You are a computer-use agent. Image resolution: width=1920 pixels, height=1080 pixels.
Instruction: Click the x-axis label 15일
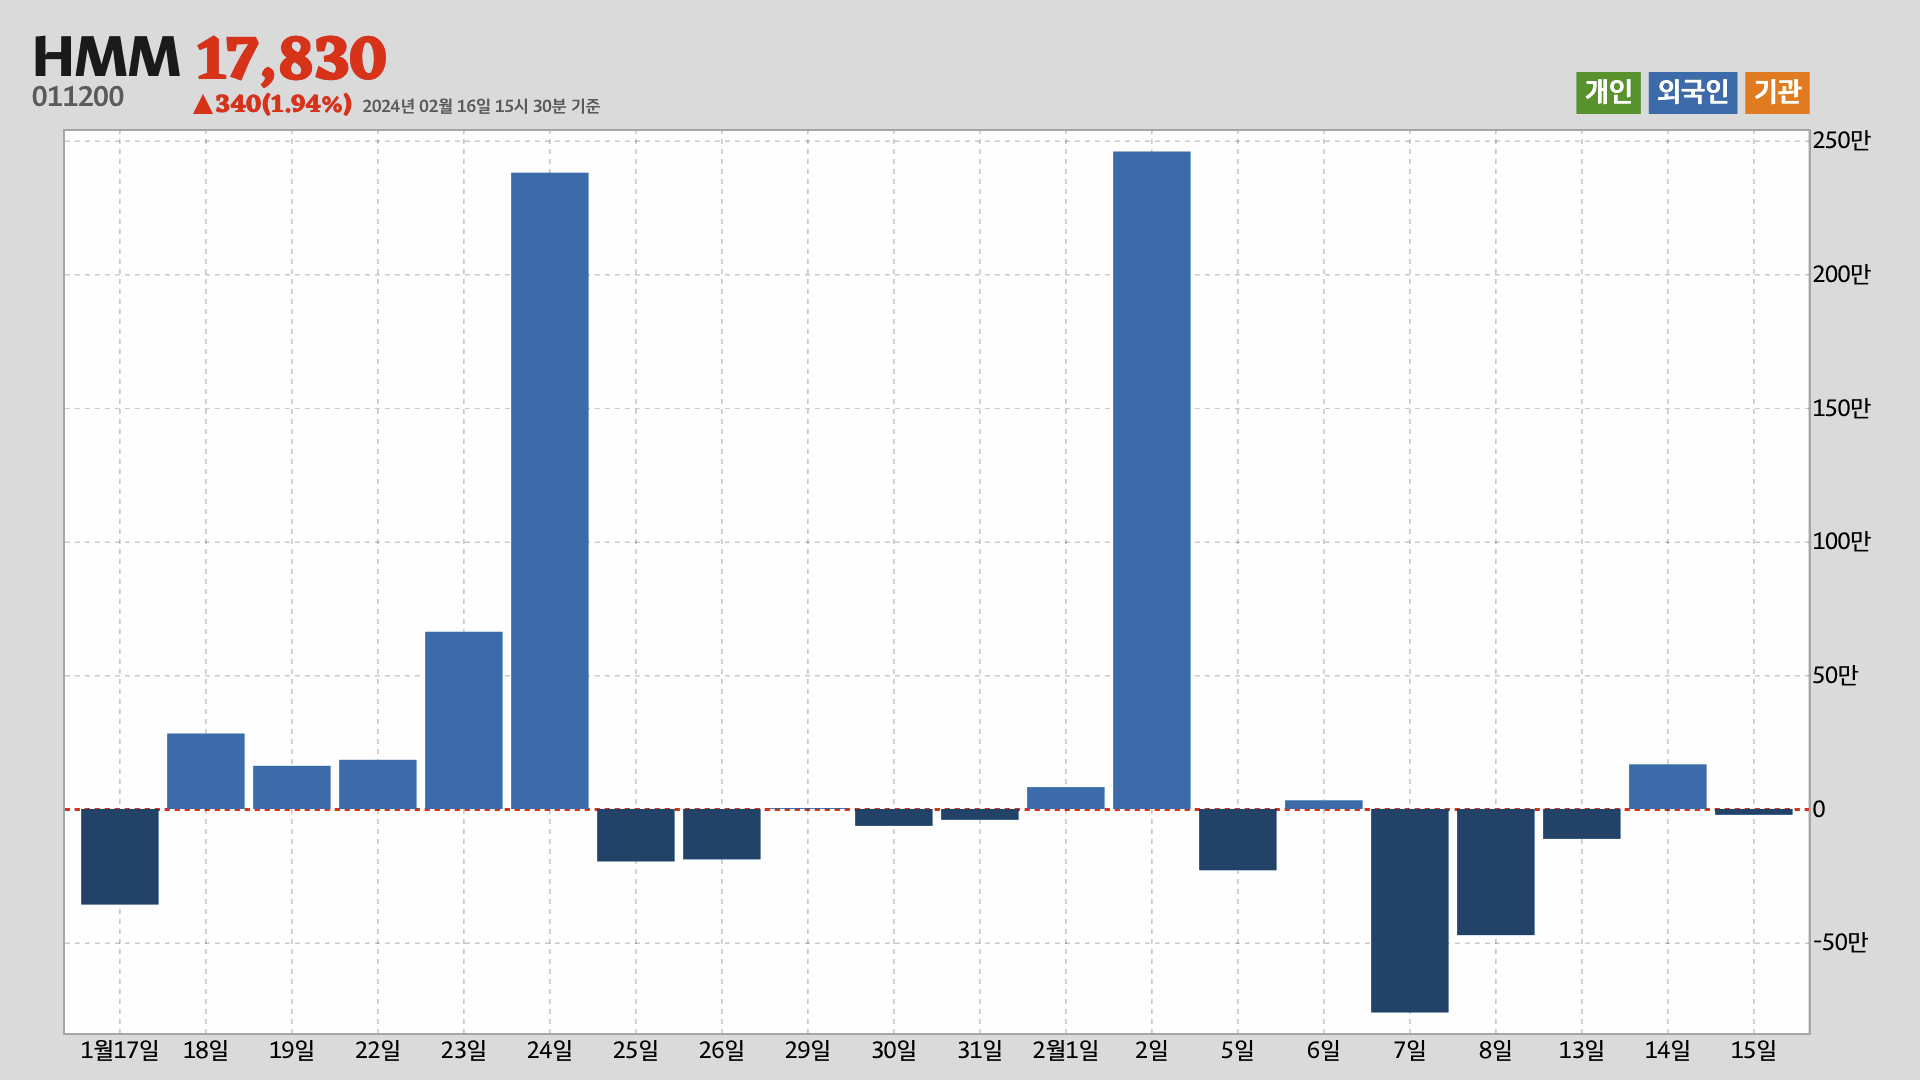[1754, 1051]
